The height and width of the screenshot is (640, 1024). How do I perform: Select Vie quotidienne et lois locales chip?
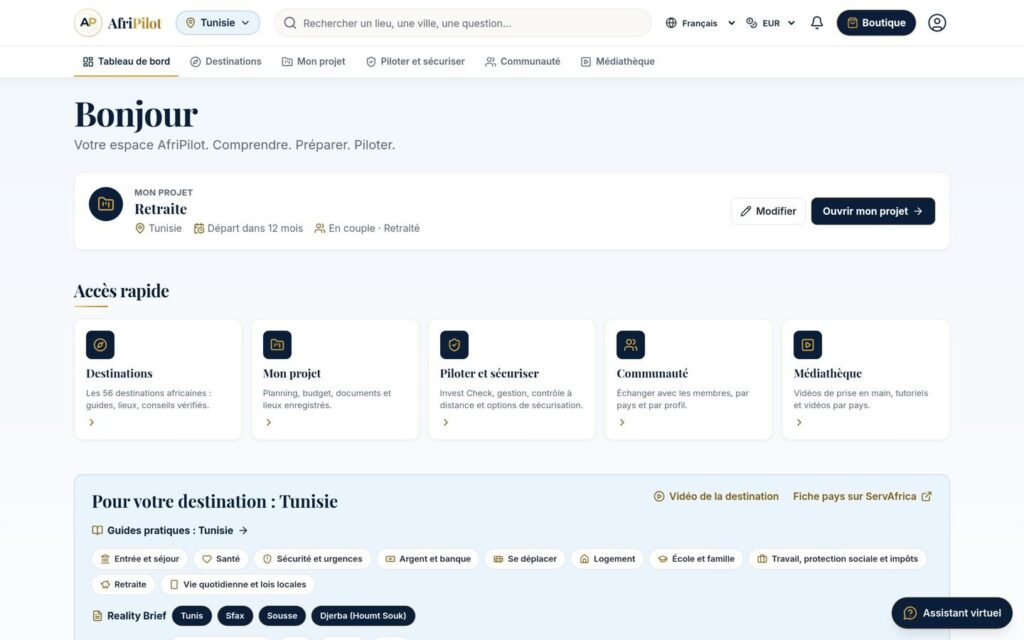(x=238, y=584)
